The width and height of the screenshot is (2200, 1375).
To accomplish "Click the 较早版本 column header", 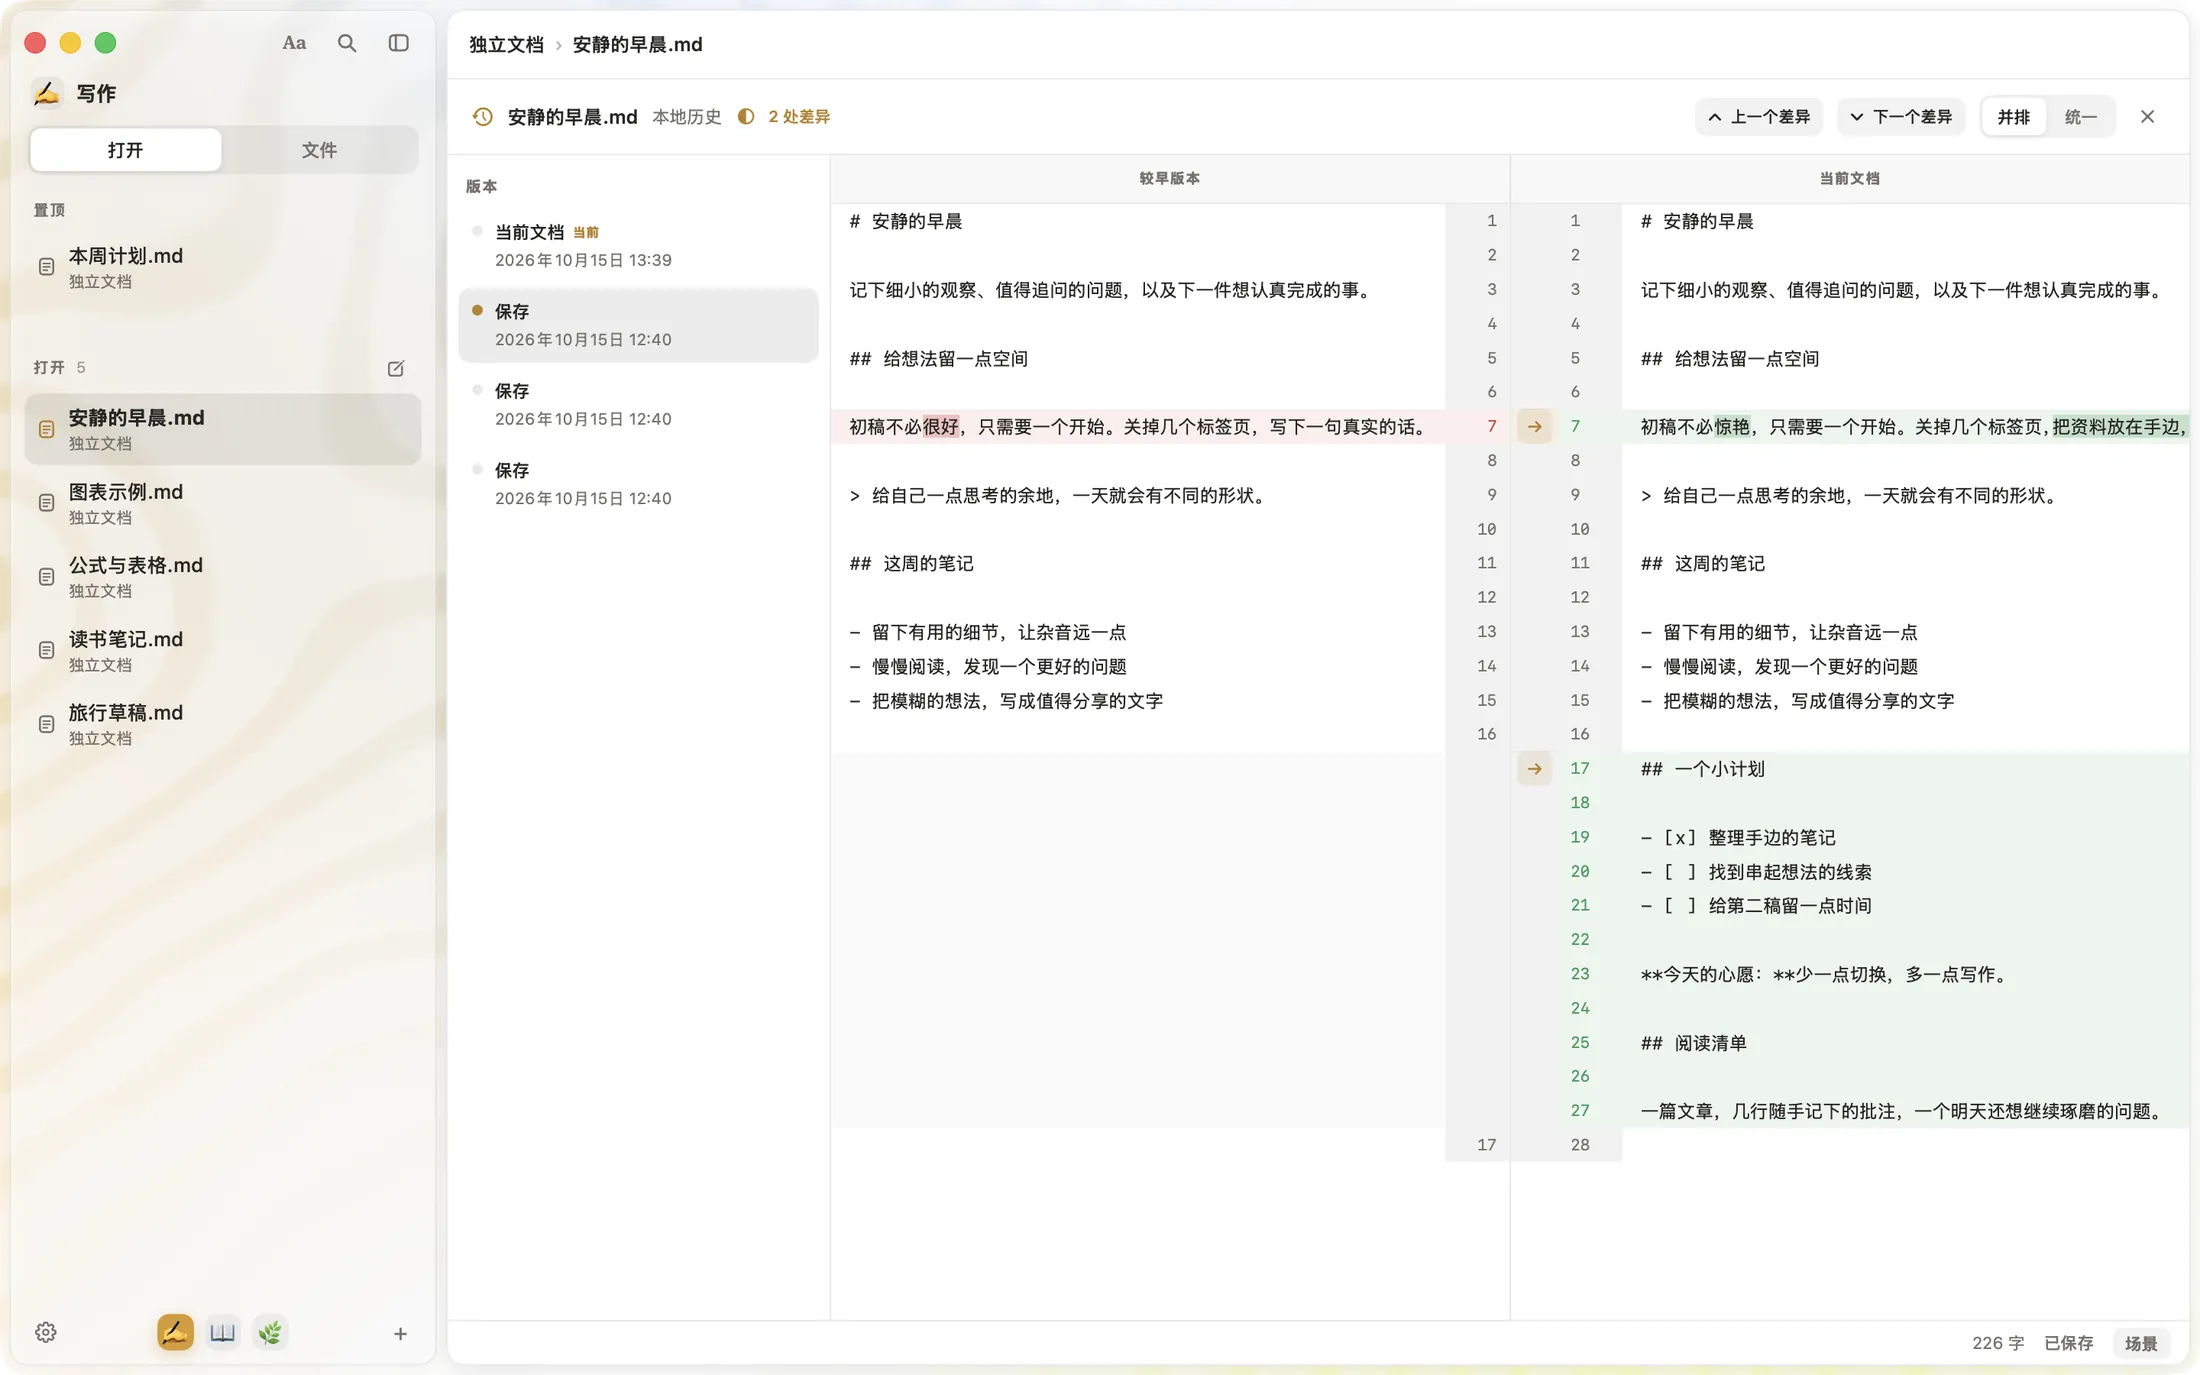I will click(x=1169, y=179).
